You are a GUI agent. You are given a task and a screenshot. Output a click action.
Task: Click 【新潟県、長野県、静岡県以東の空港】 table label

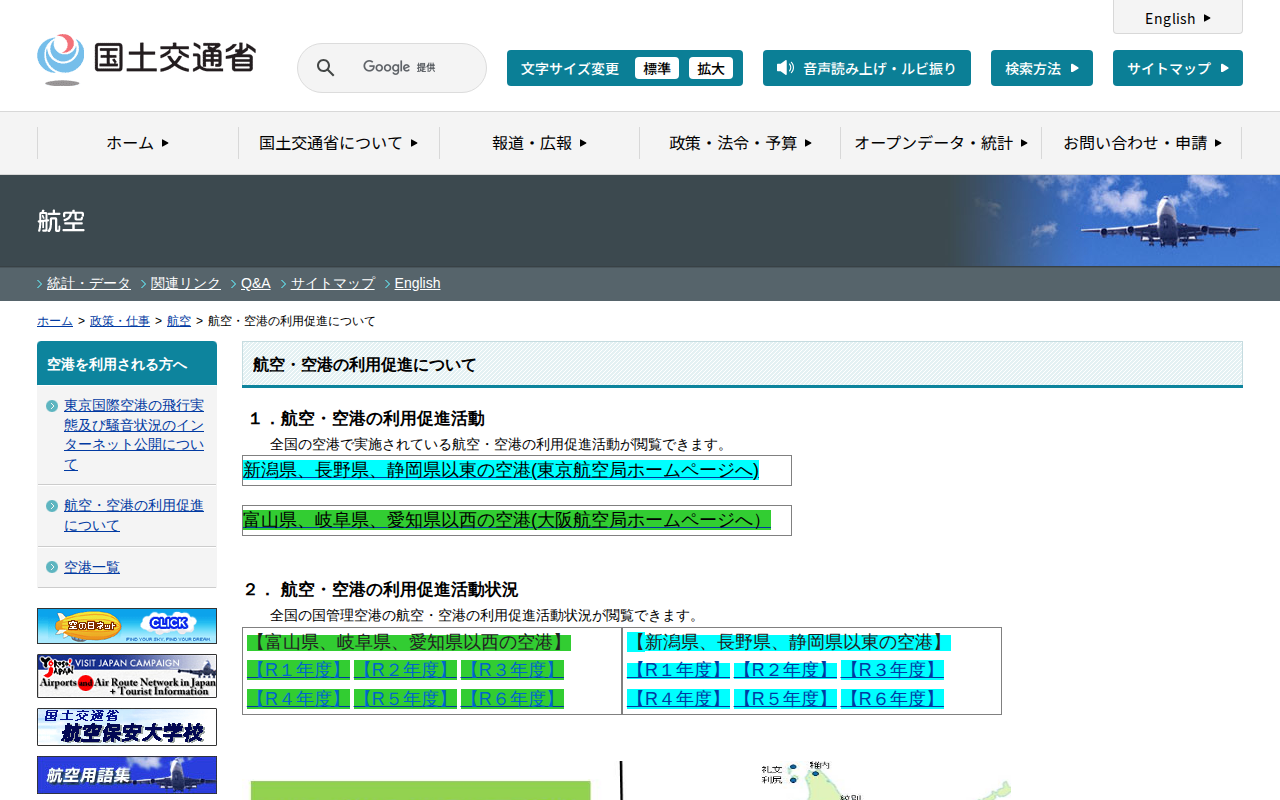pos(789,642)
